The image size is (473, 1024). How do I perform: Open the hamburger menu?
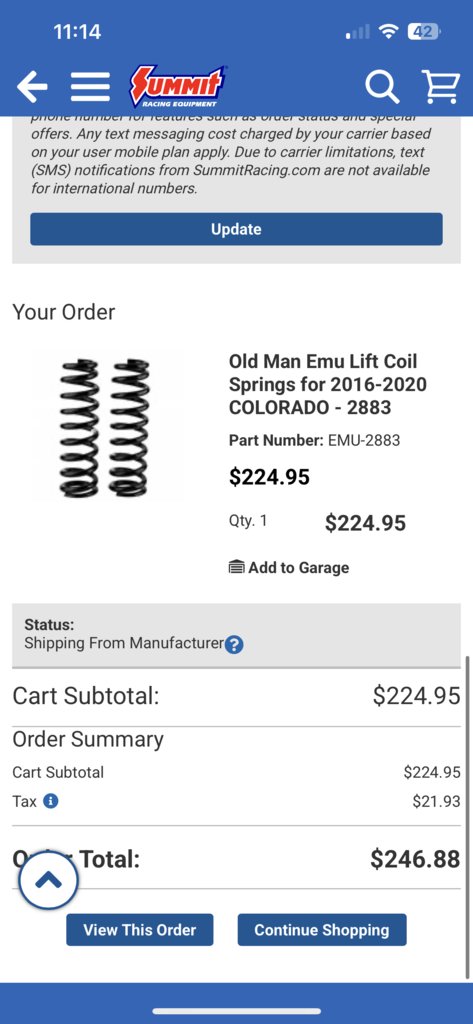[x=90, y=87]
